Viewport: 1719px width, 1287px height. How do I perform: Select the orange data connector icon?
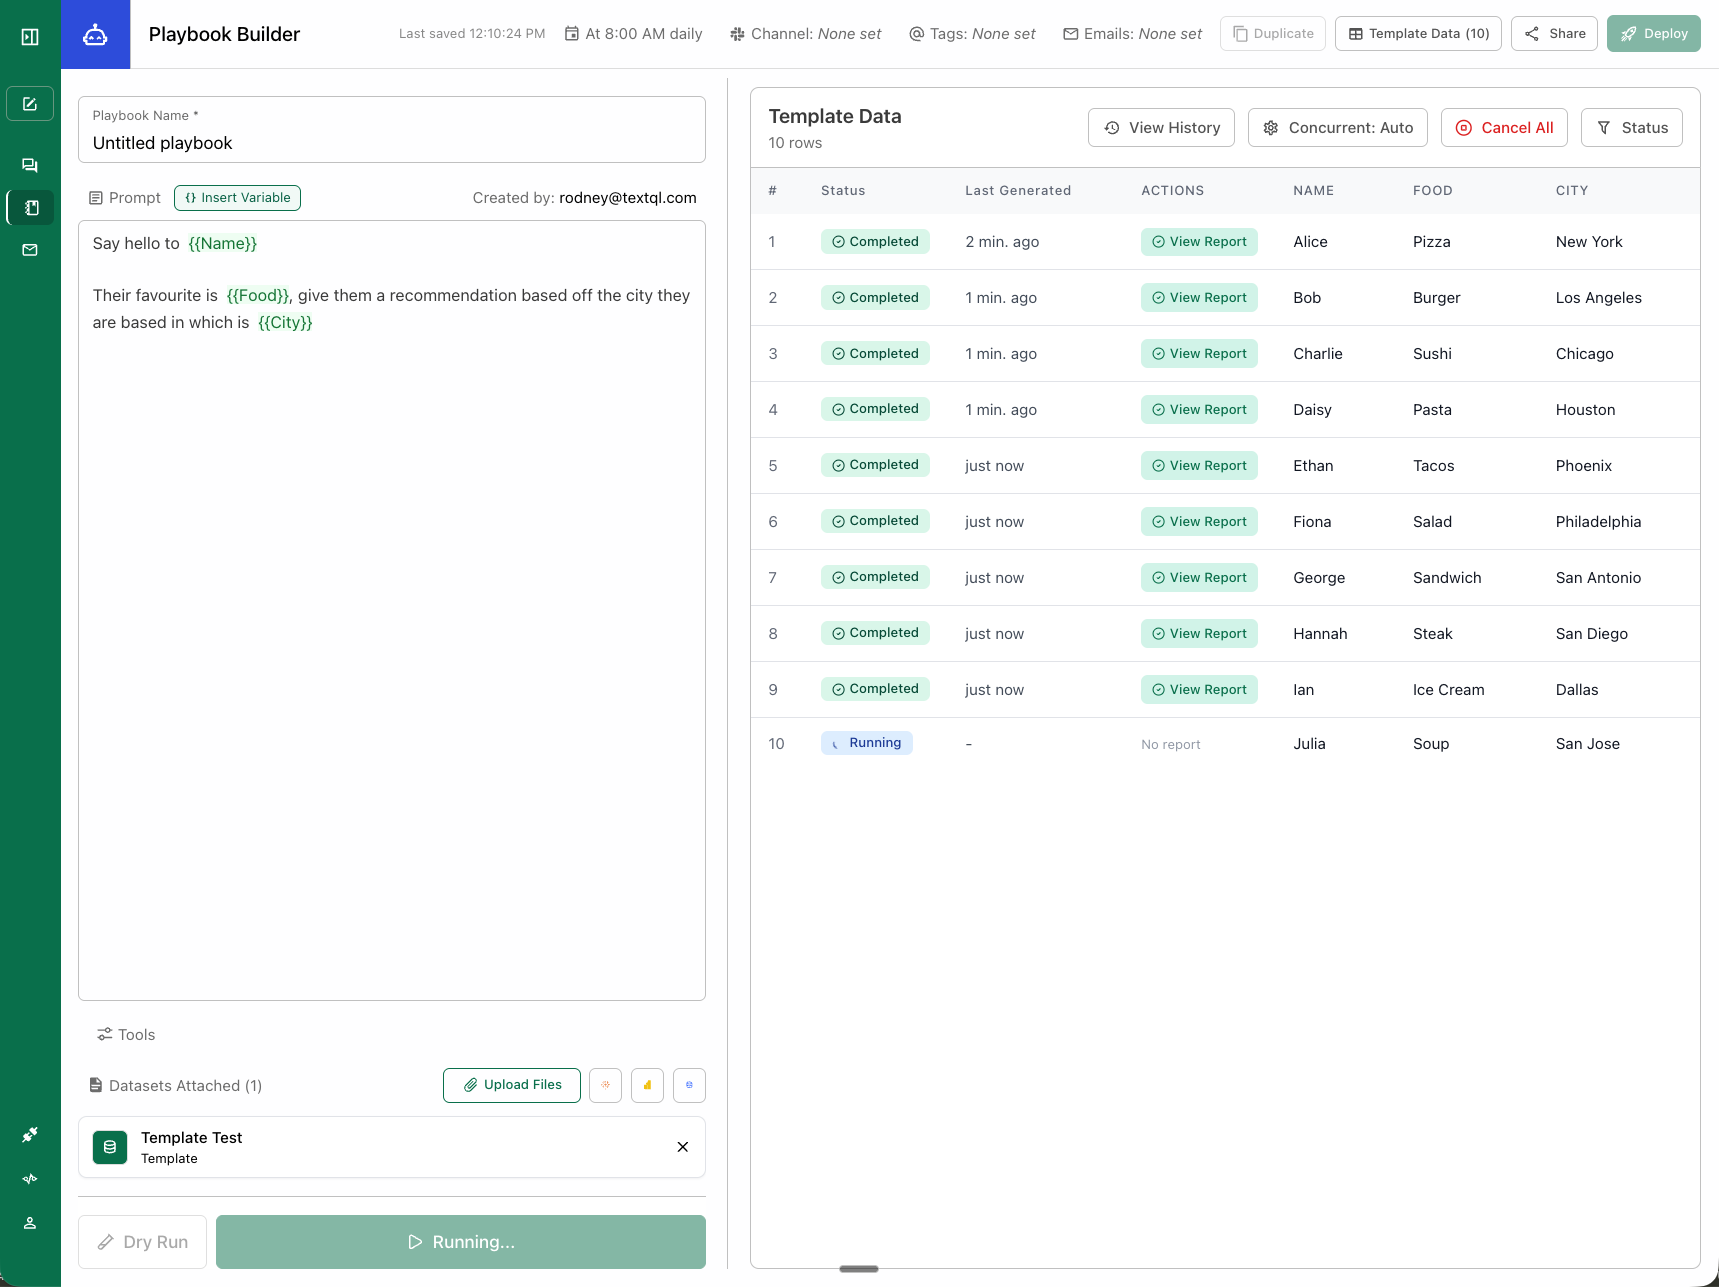(x=605, y=1085)
